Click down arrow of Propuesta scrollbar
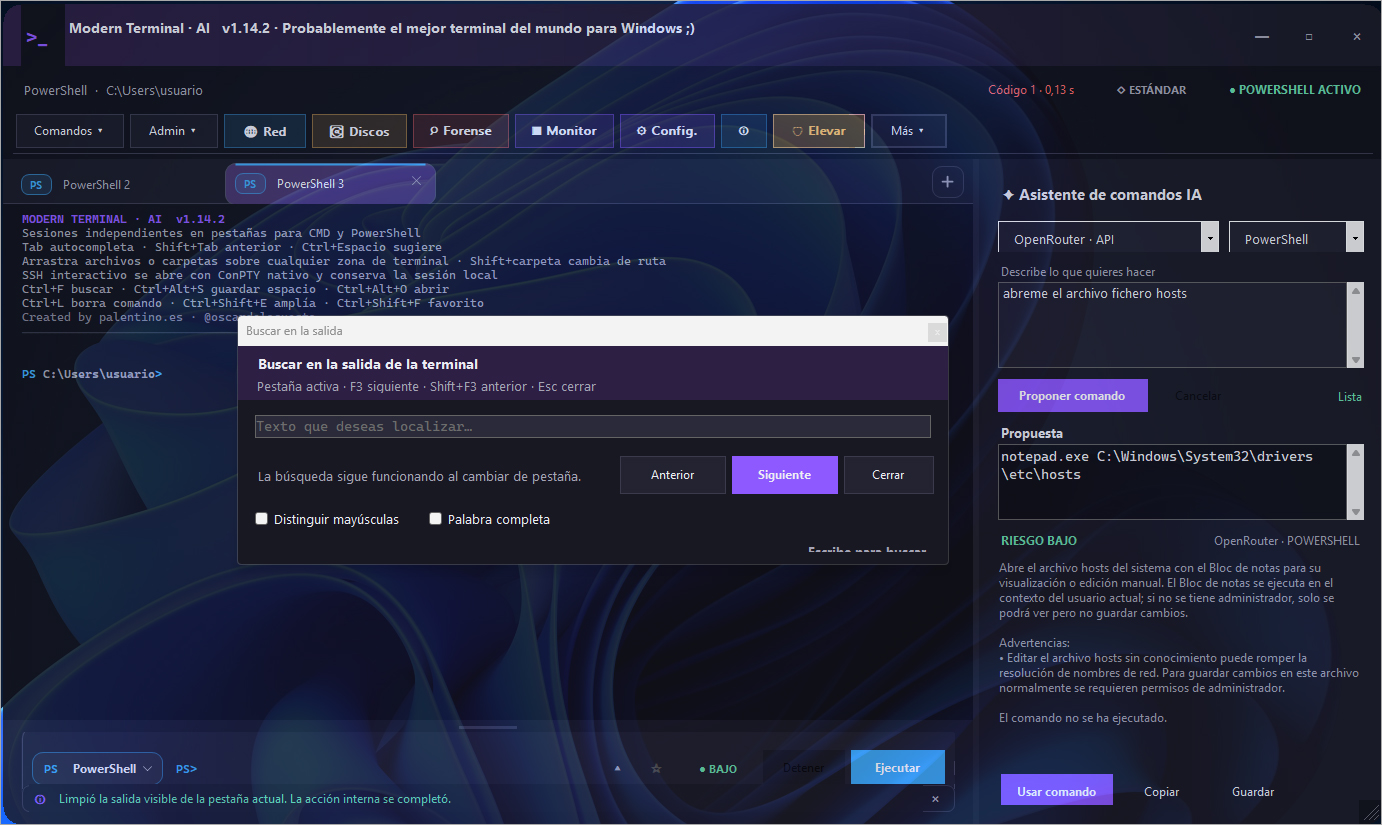The height and width of the screenshot is (825, 1382). (1356, 512)
